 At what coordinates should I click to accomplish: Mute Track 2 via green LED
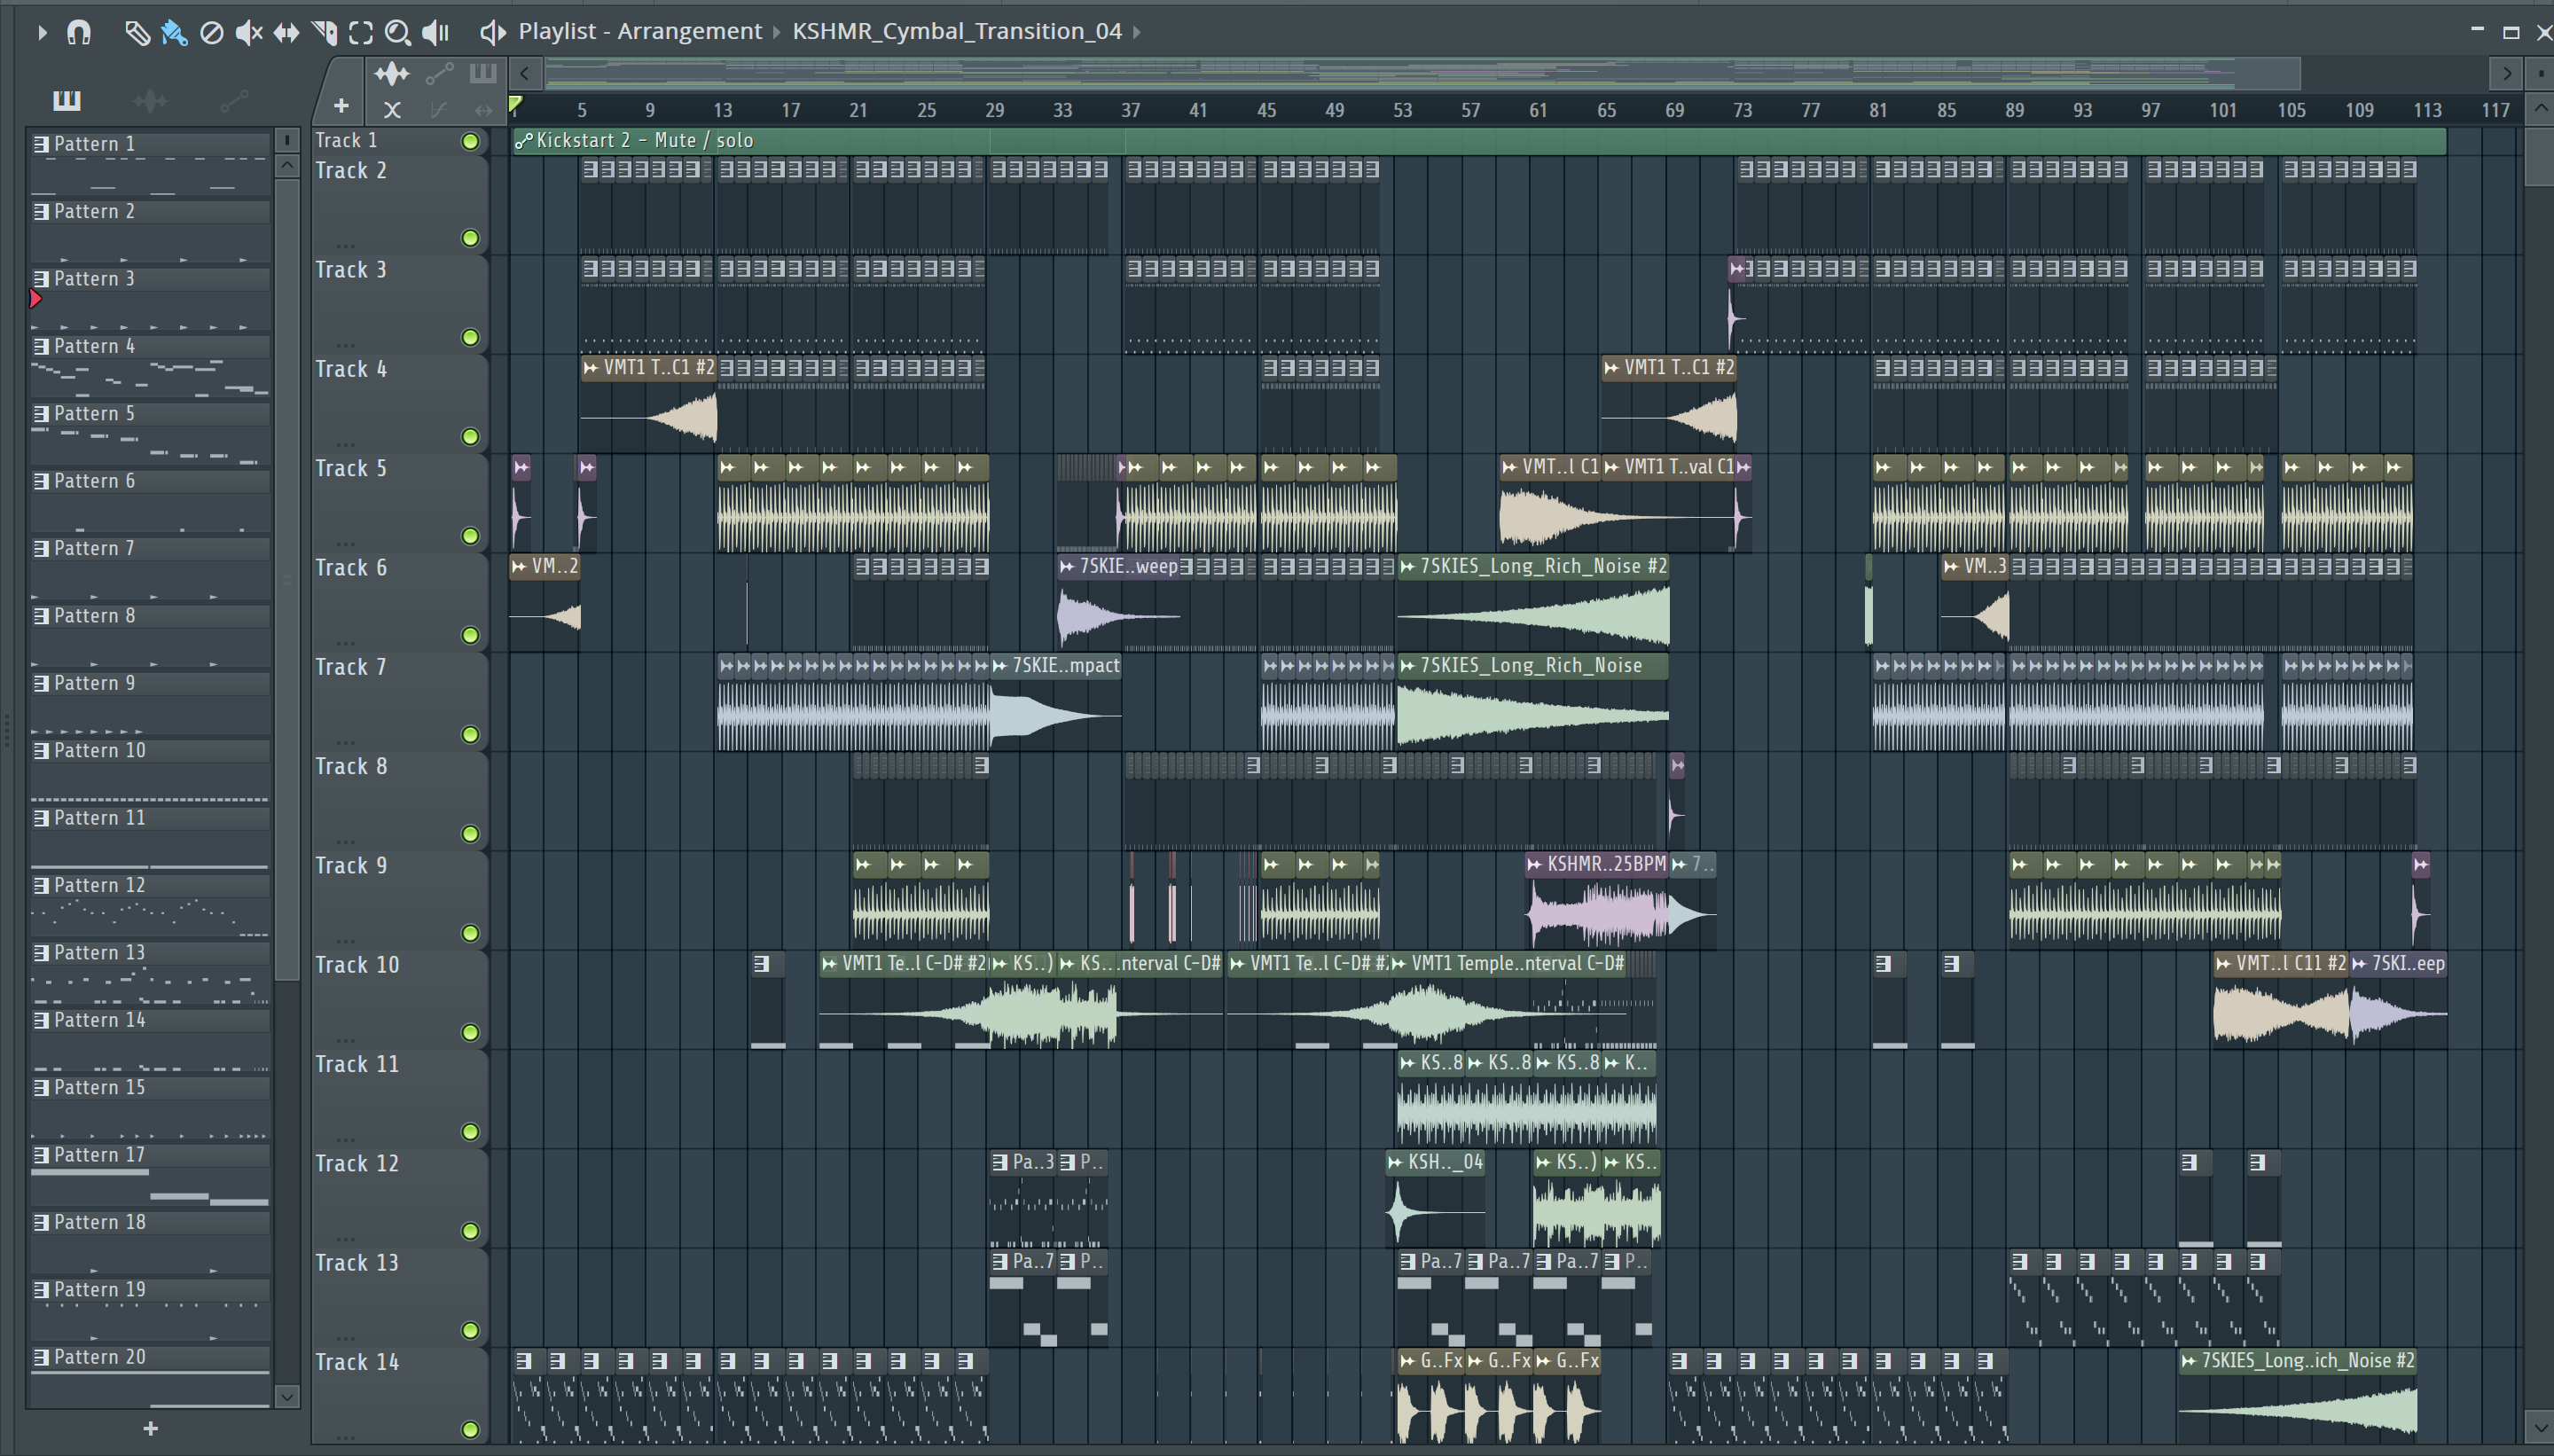click(470, 238)
